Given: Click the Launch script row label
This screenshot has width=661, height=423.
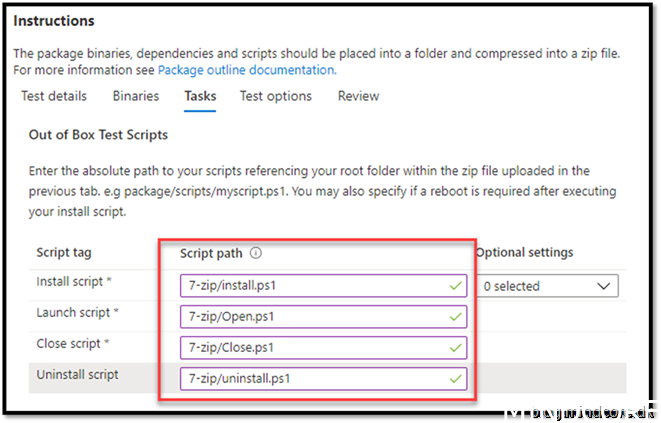Looking at the screenshot, I should (77, 313).
